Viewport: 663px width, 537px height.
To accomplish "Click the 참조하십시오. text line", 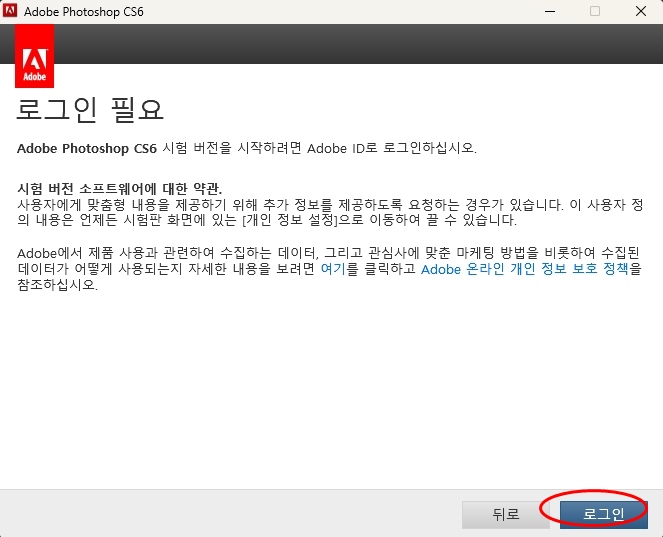I will point(58,285).
